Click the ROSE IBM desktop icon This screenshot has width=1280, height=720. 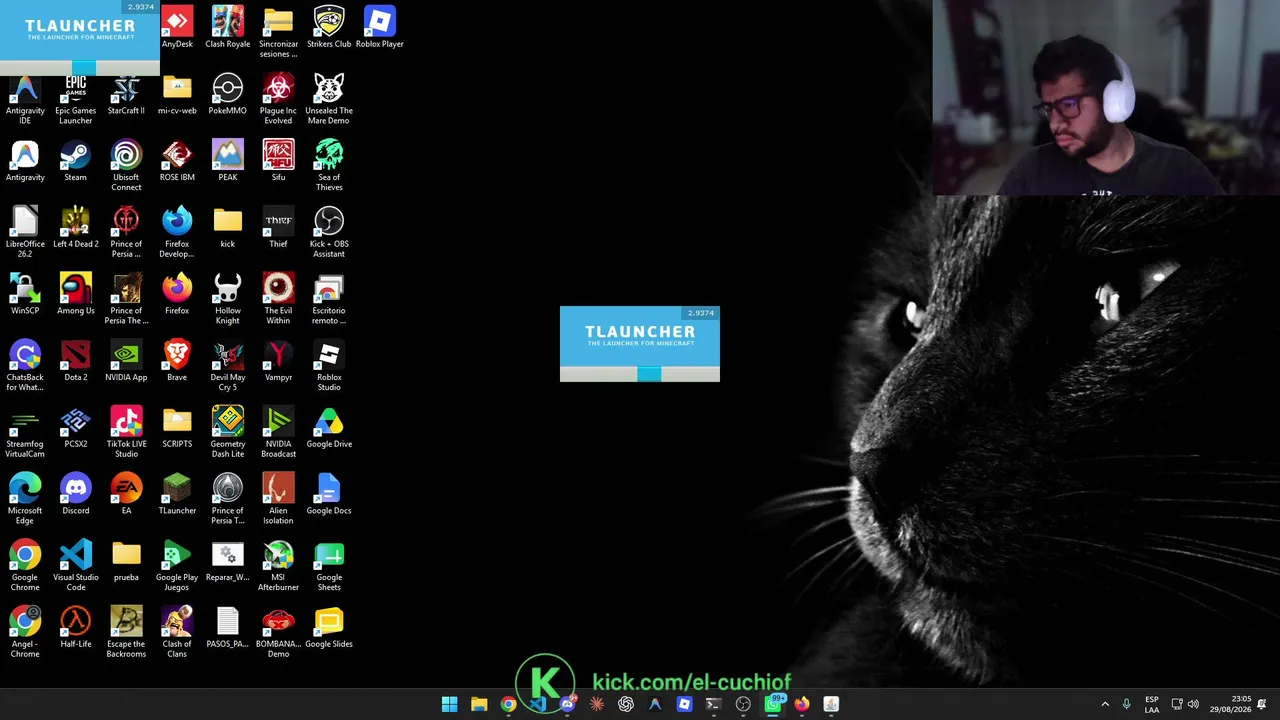(x=177, y=162)
